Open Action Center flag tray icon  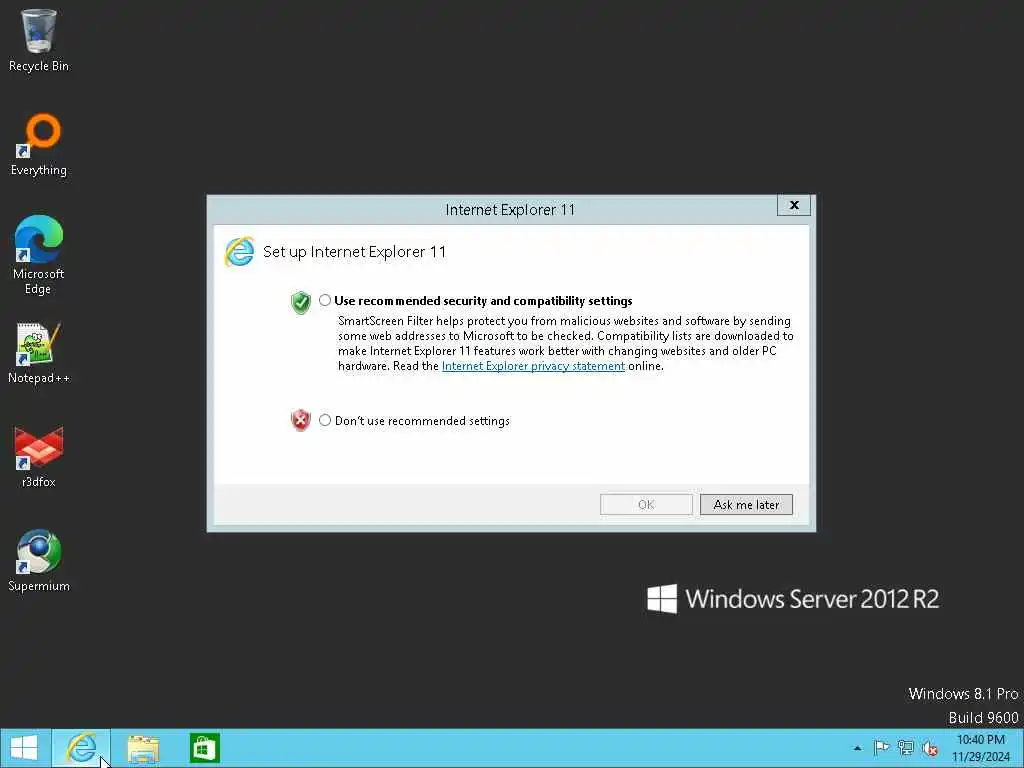[881, 748]
